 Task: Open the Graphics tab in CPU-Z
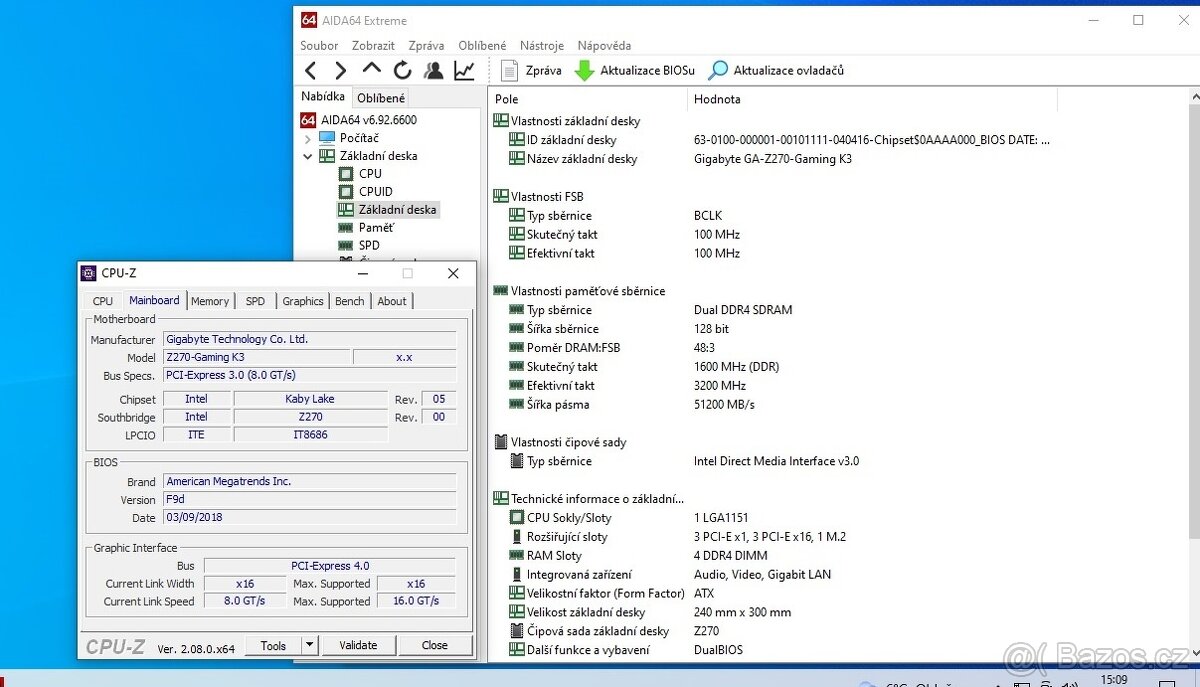303,301
